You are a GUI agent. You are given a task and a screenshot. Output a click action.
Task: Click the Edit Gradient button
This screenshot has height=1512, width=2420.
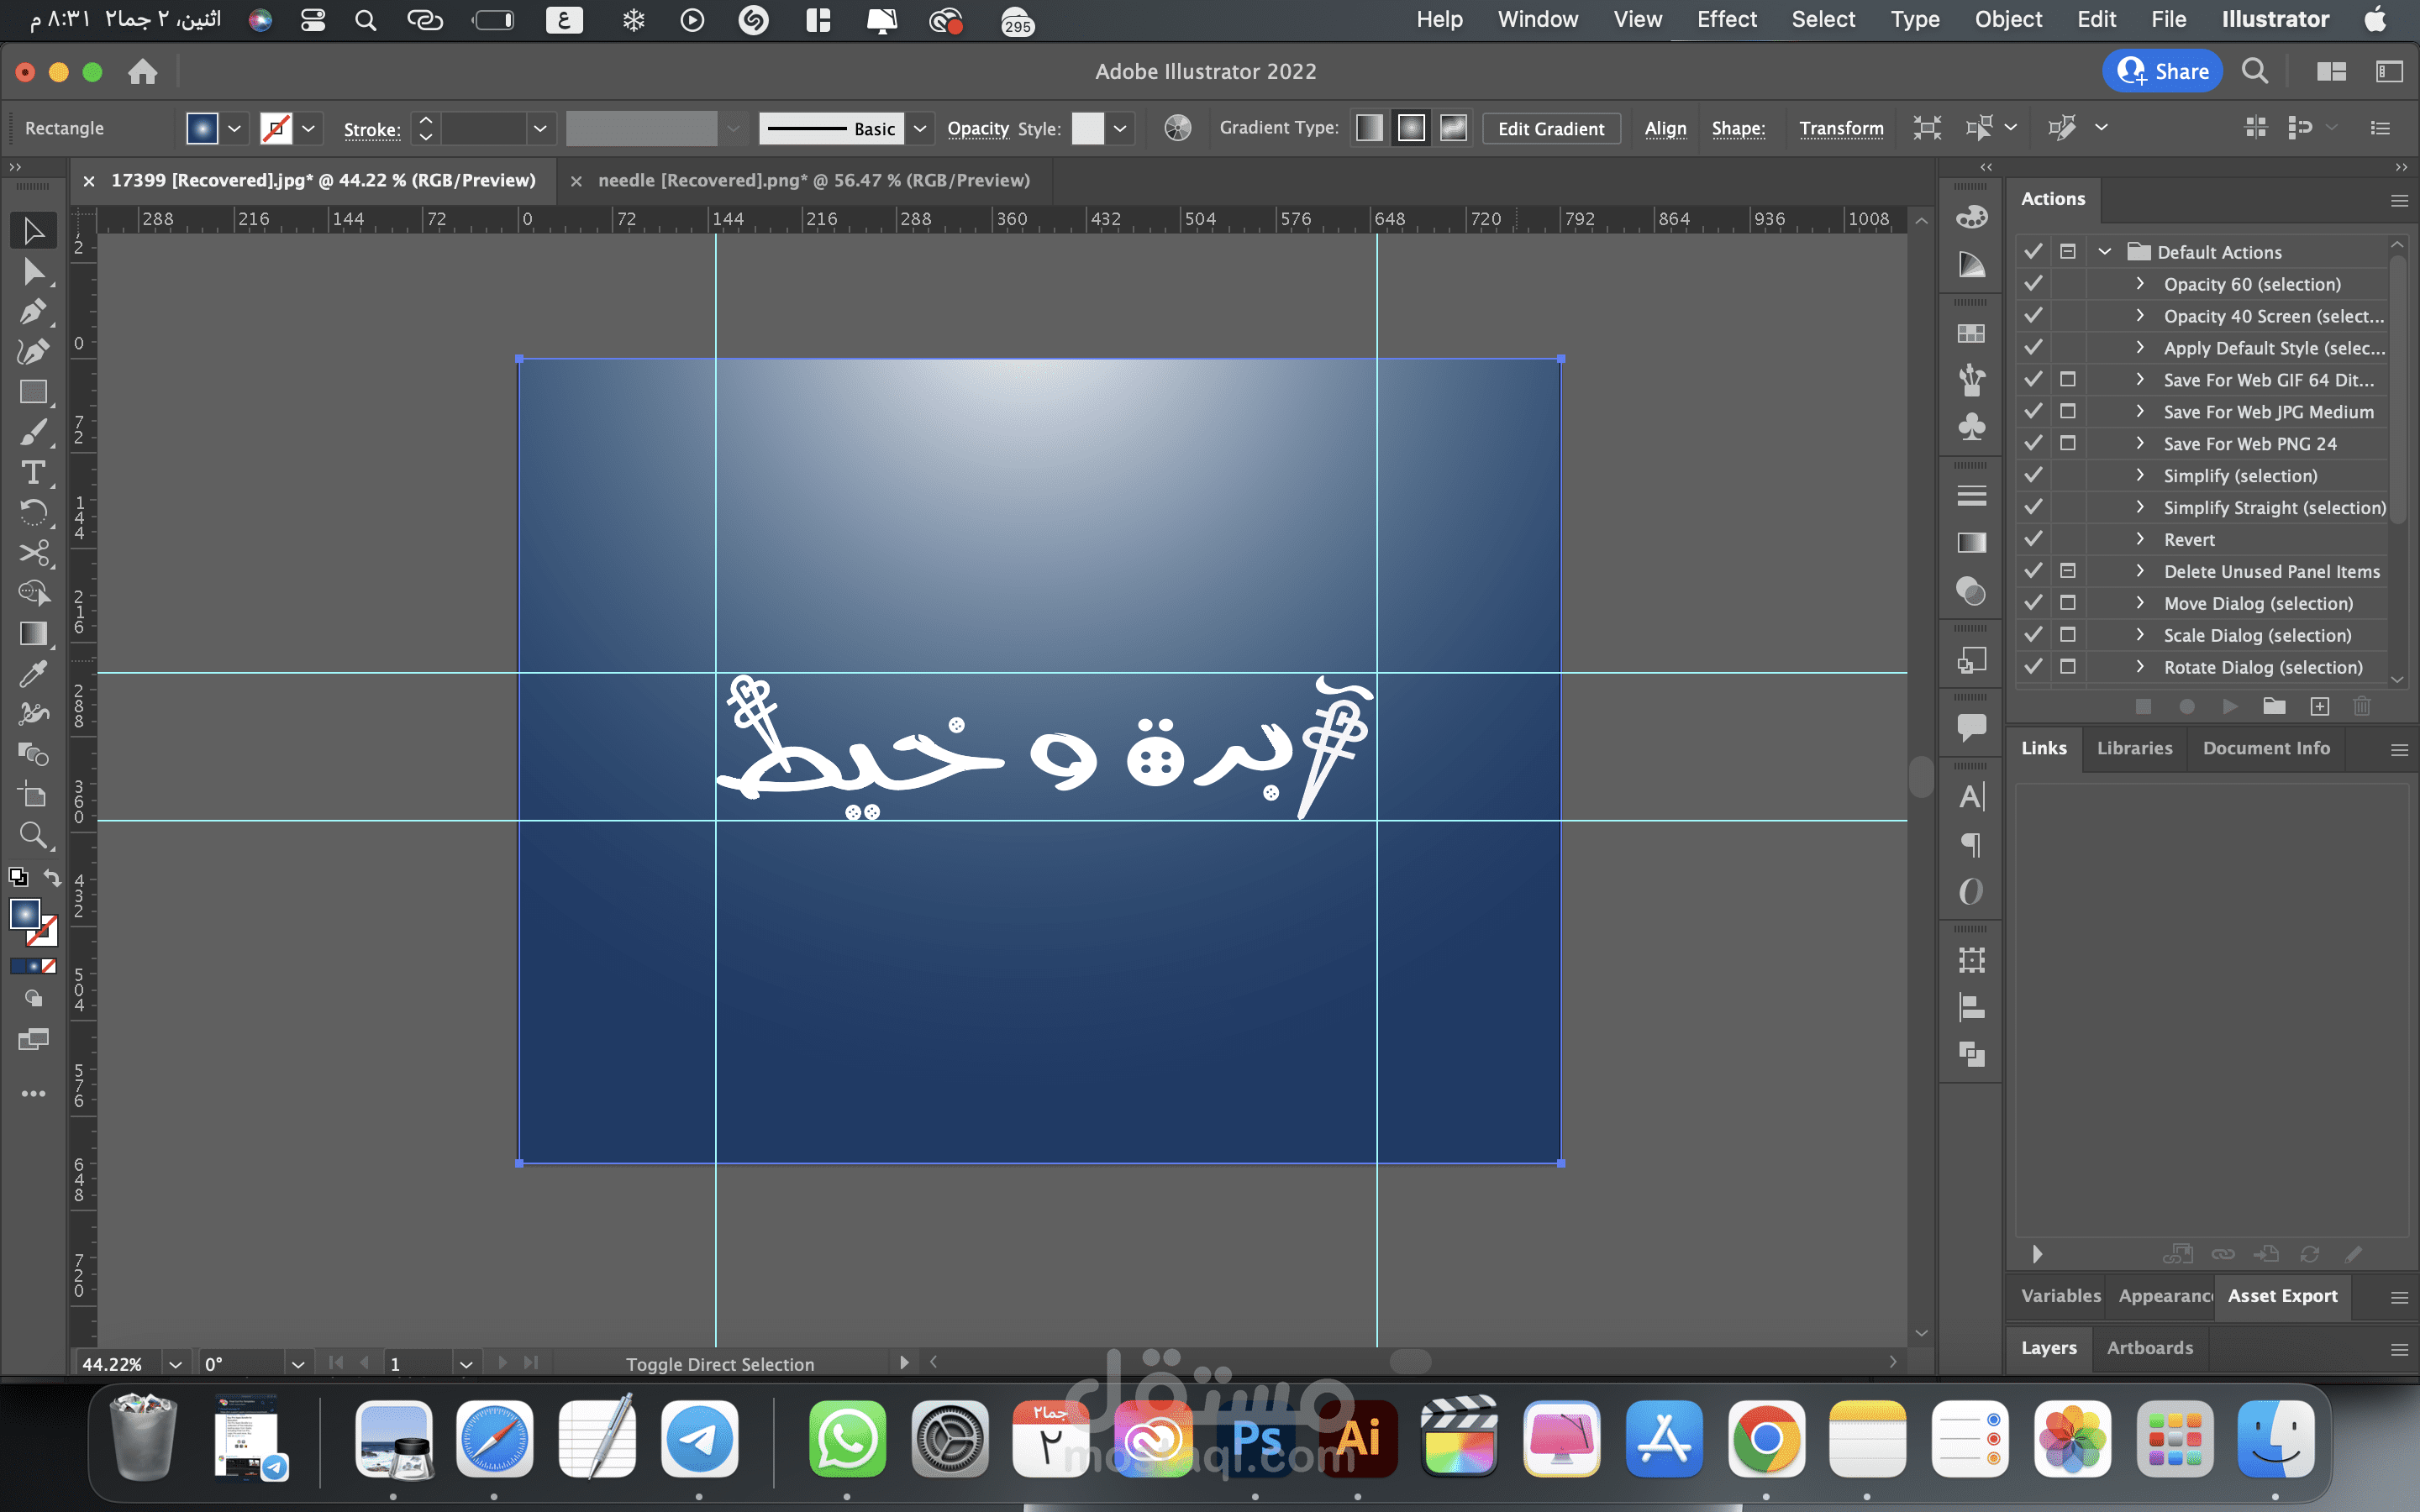[x=1550, y=128]
